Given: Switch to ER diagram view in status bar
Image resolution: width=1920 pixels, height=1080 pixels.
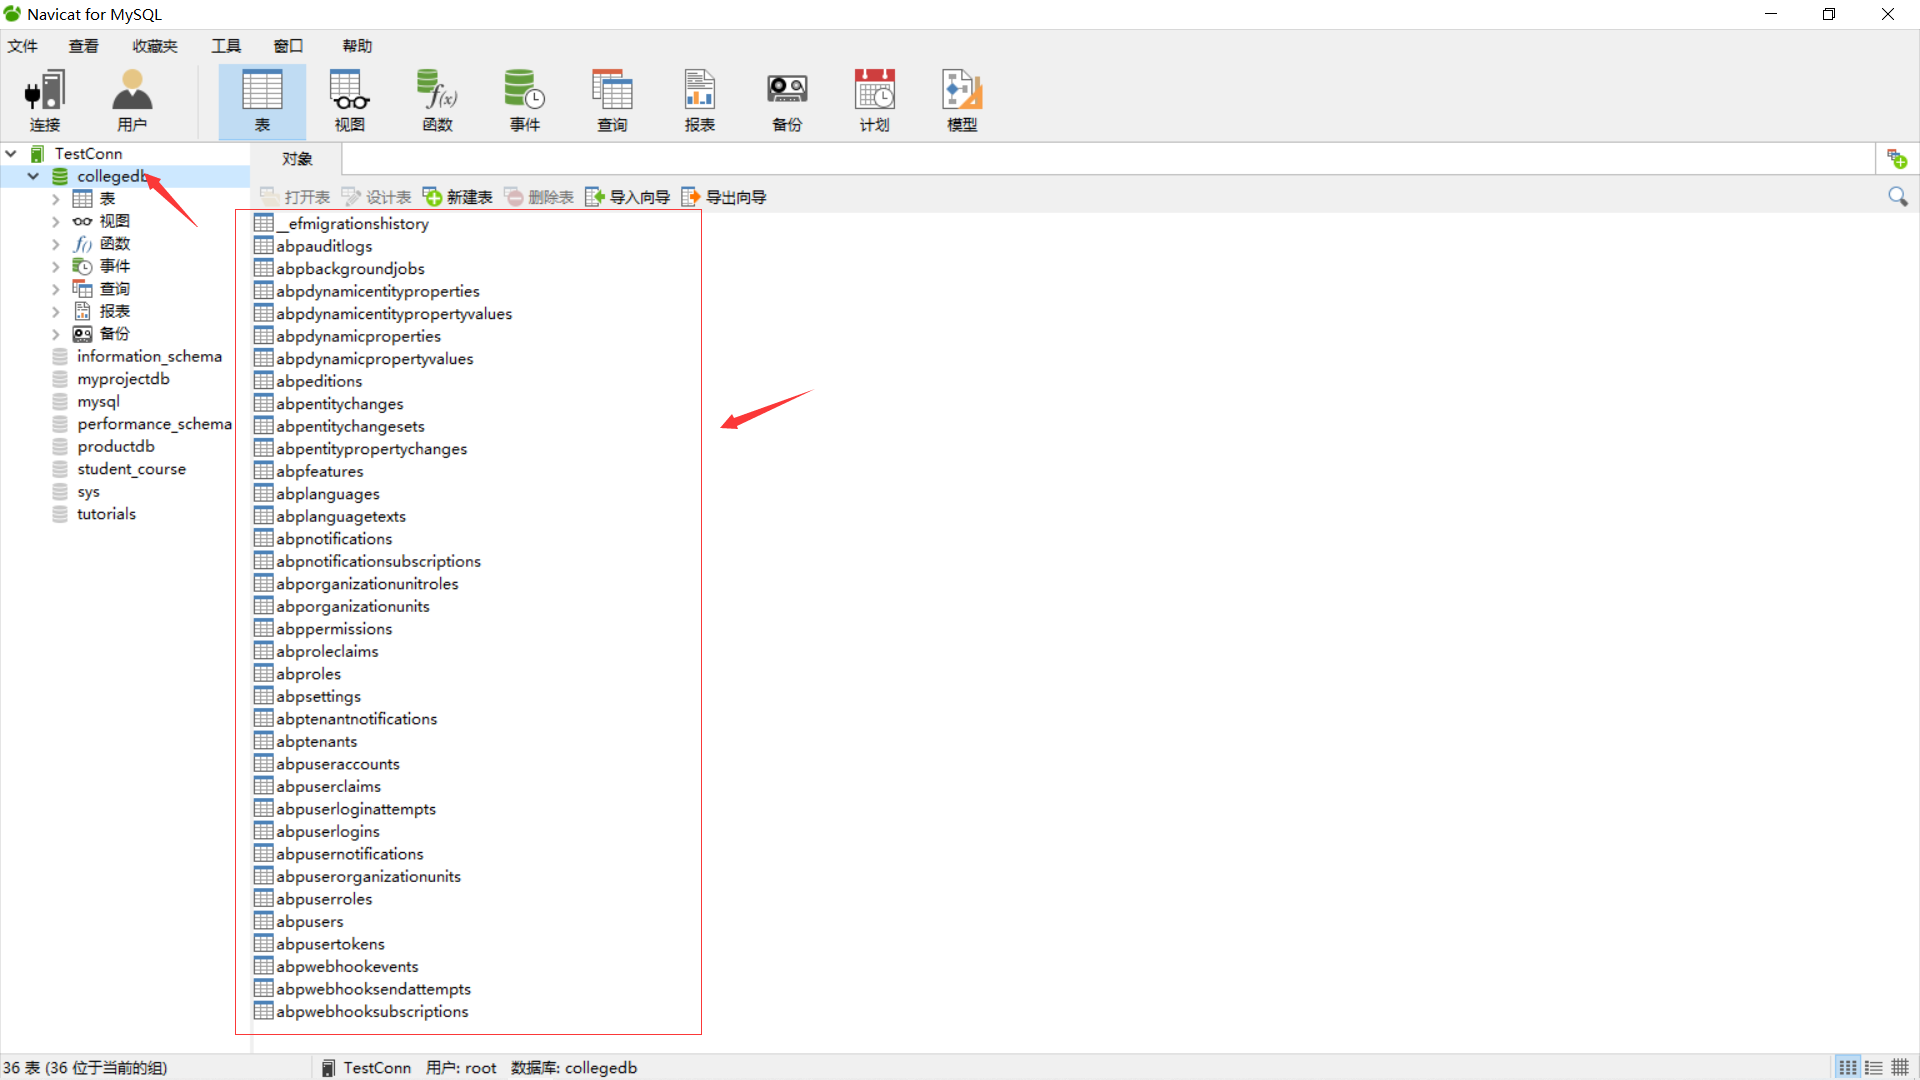Looking at the screenshot, I should [1900, 1068].
